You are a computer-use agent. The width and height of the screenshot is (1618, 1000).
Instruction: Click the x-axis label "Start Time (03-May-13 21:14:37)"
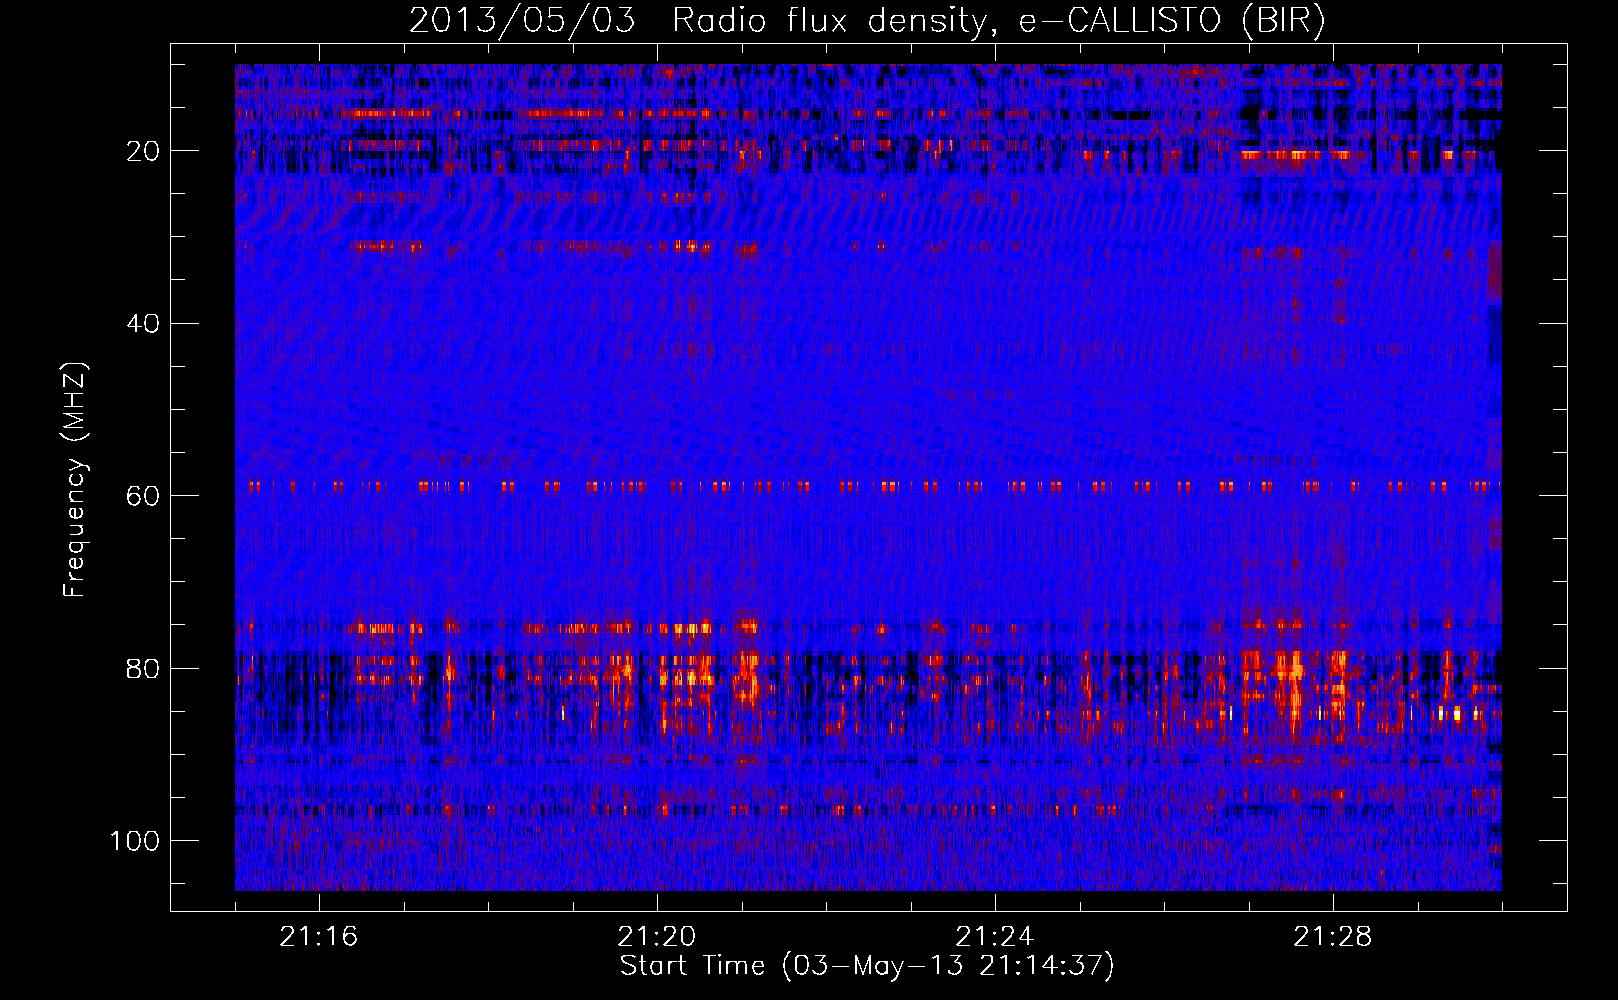click(x=867, y=966)
